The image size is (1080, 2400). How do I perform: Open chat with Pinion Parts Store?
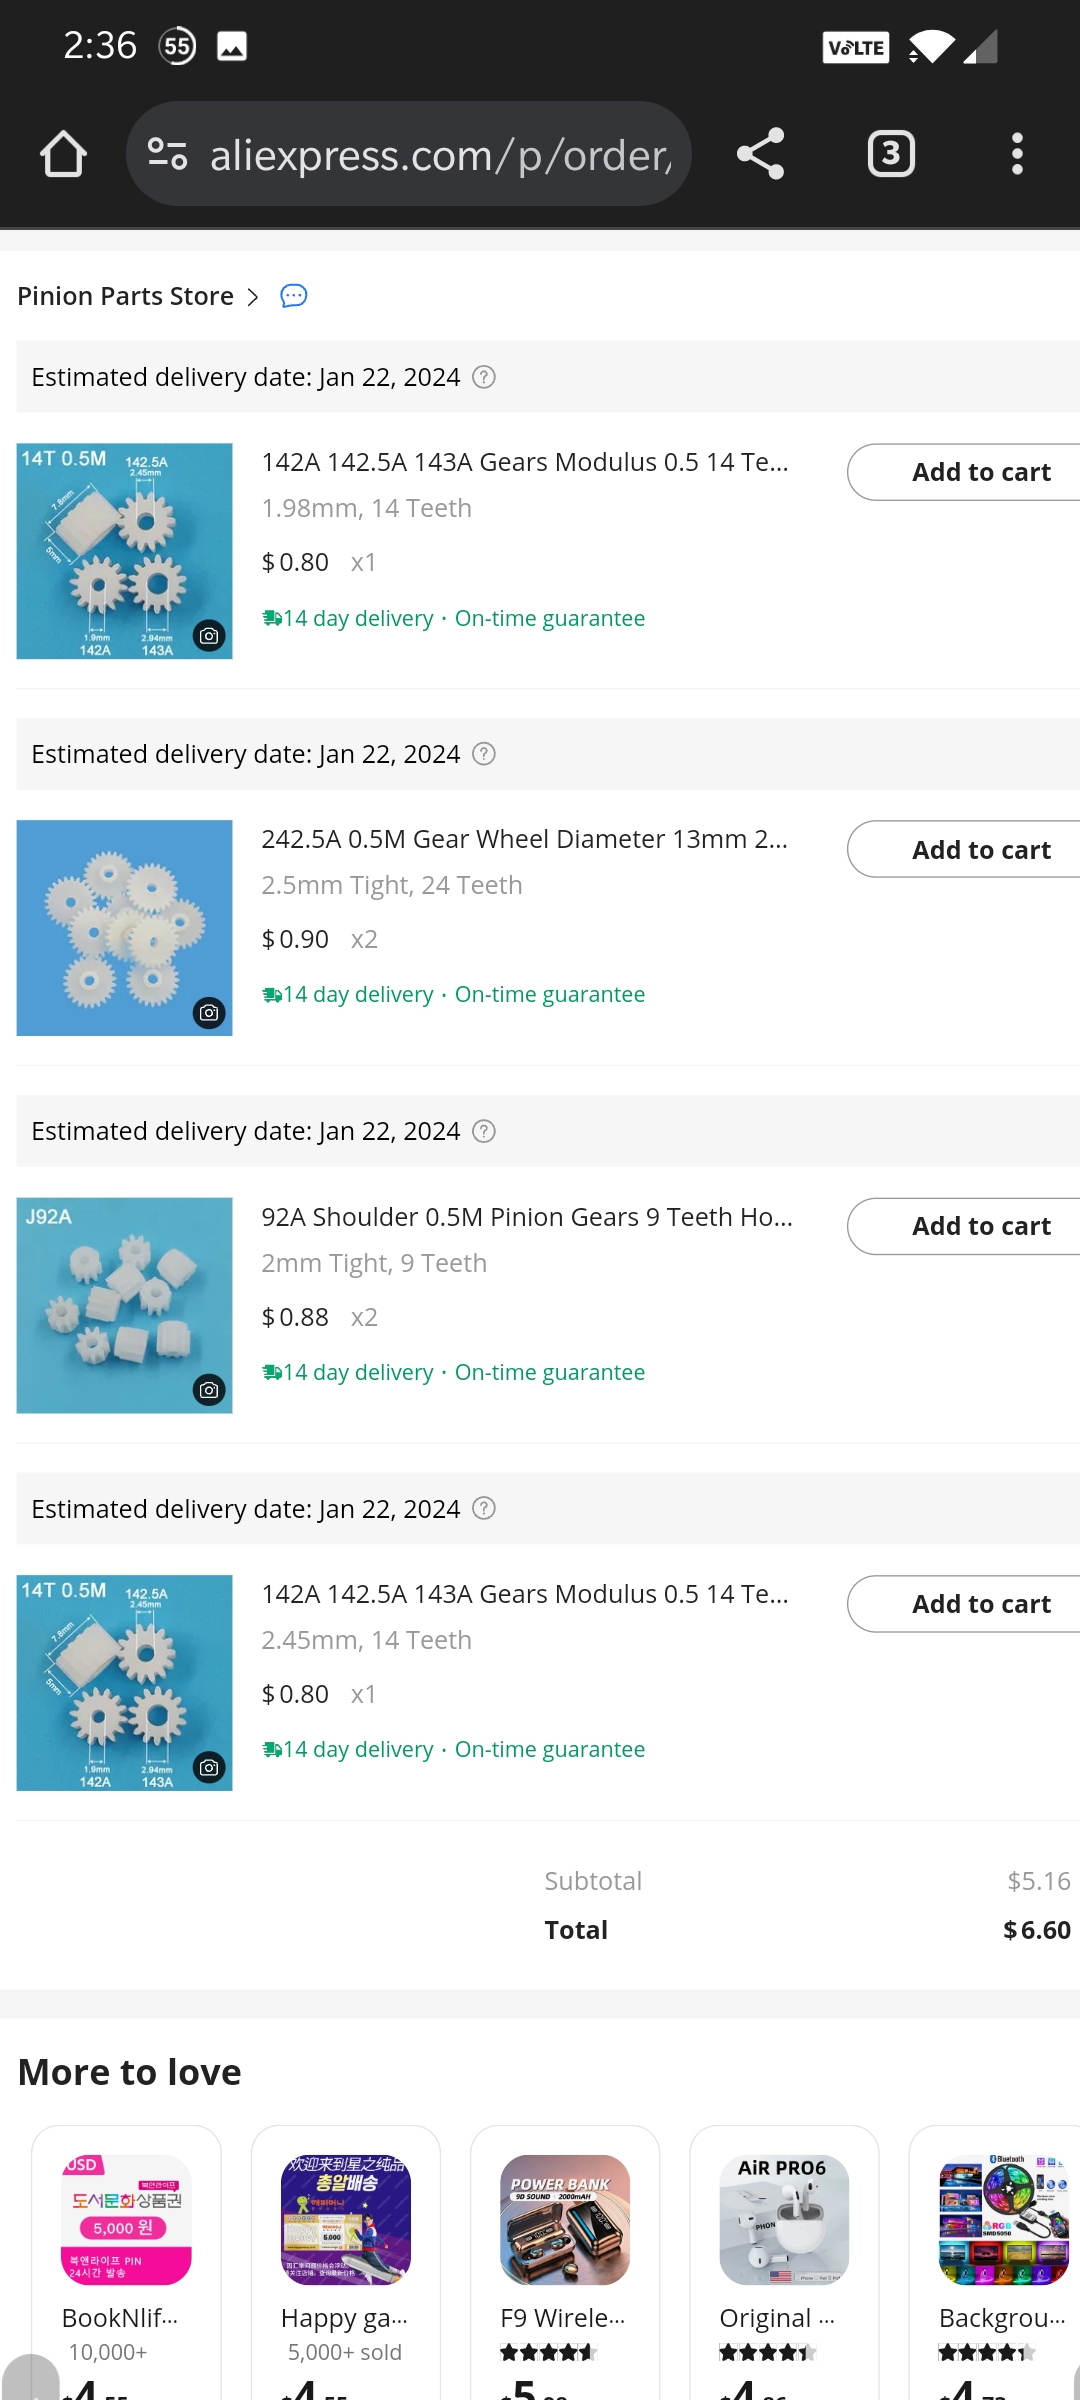coord(293,296)
